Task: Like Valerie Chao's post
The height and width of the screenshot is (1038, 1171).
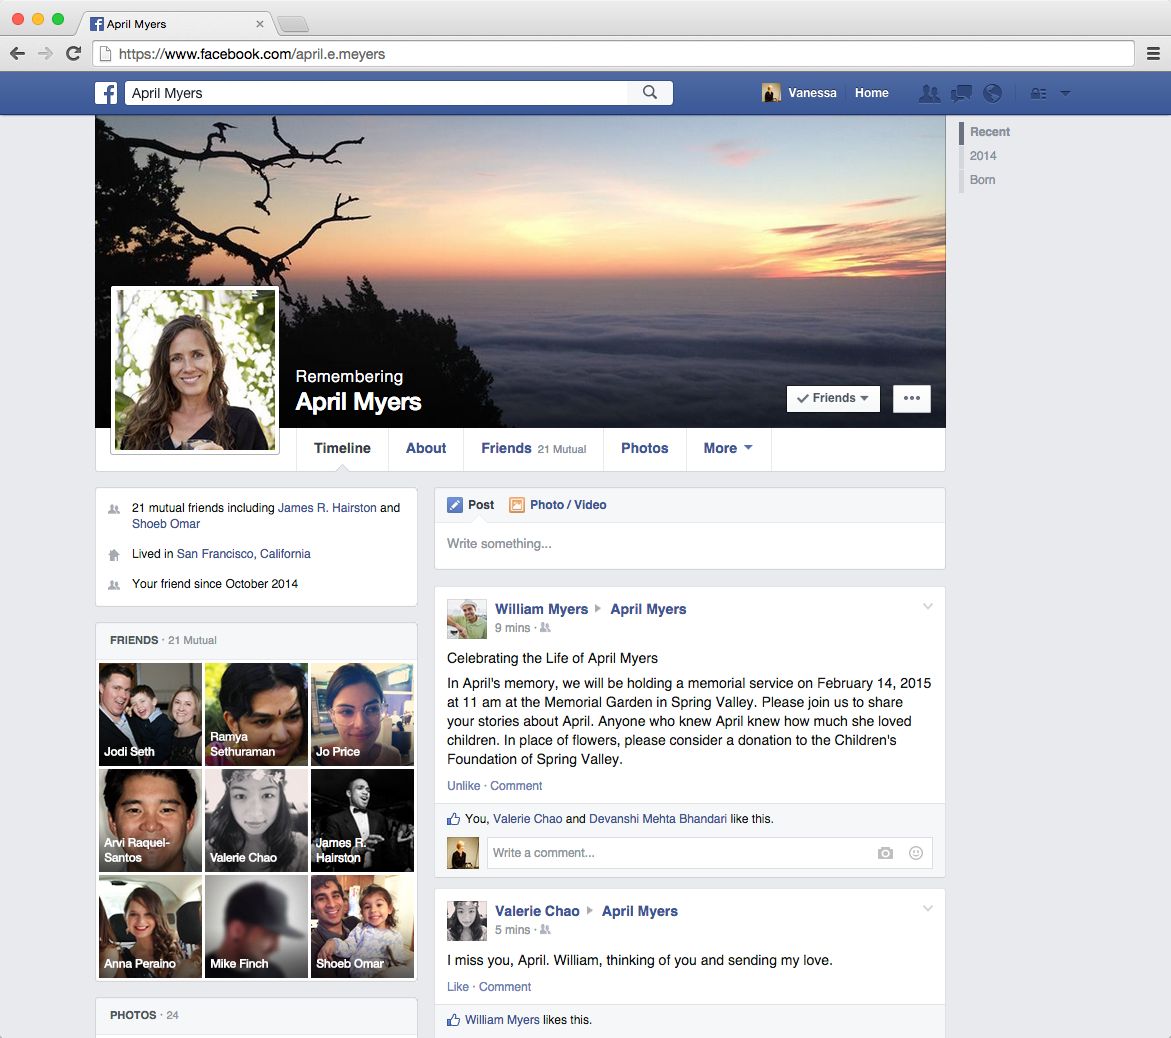Action: point(457,987)
